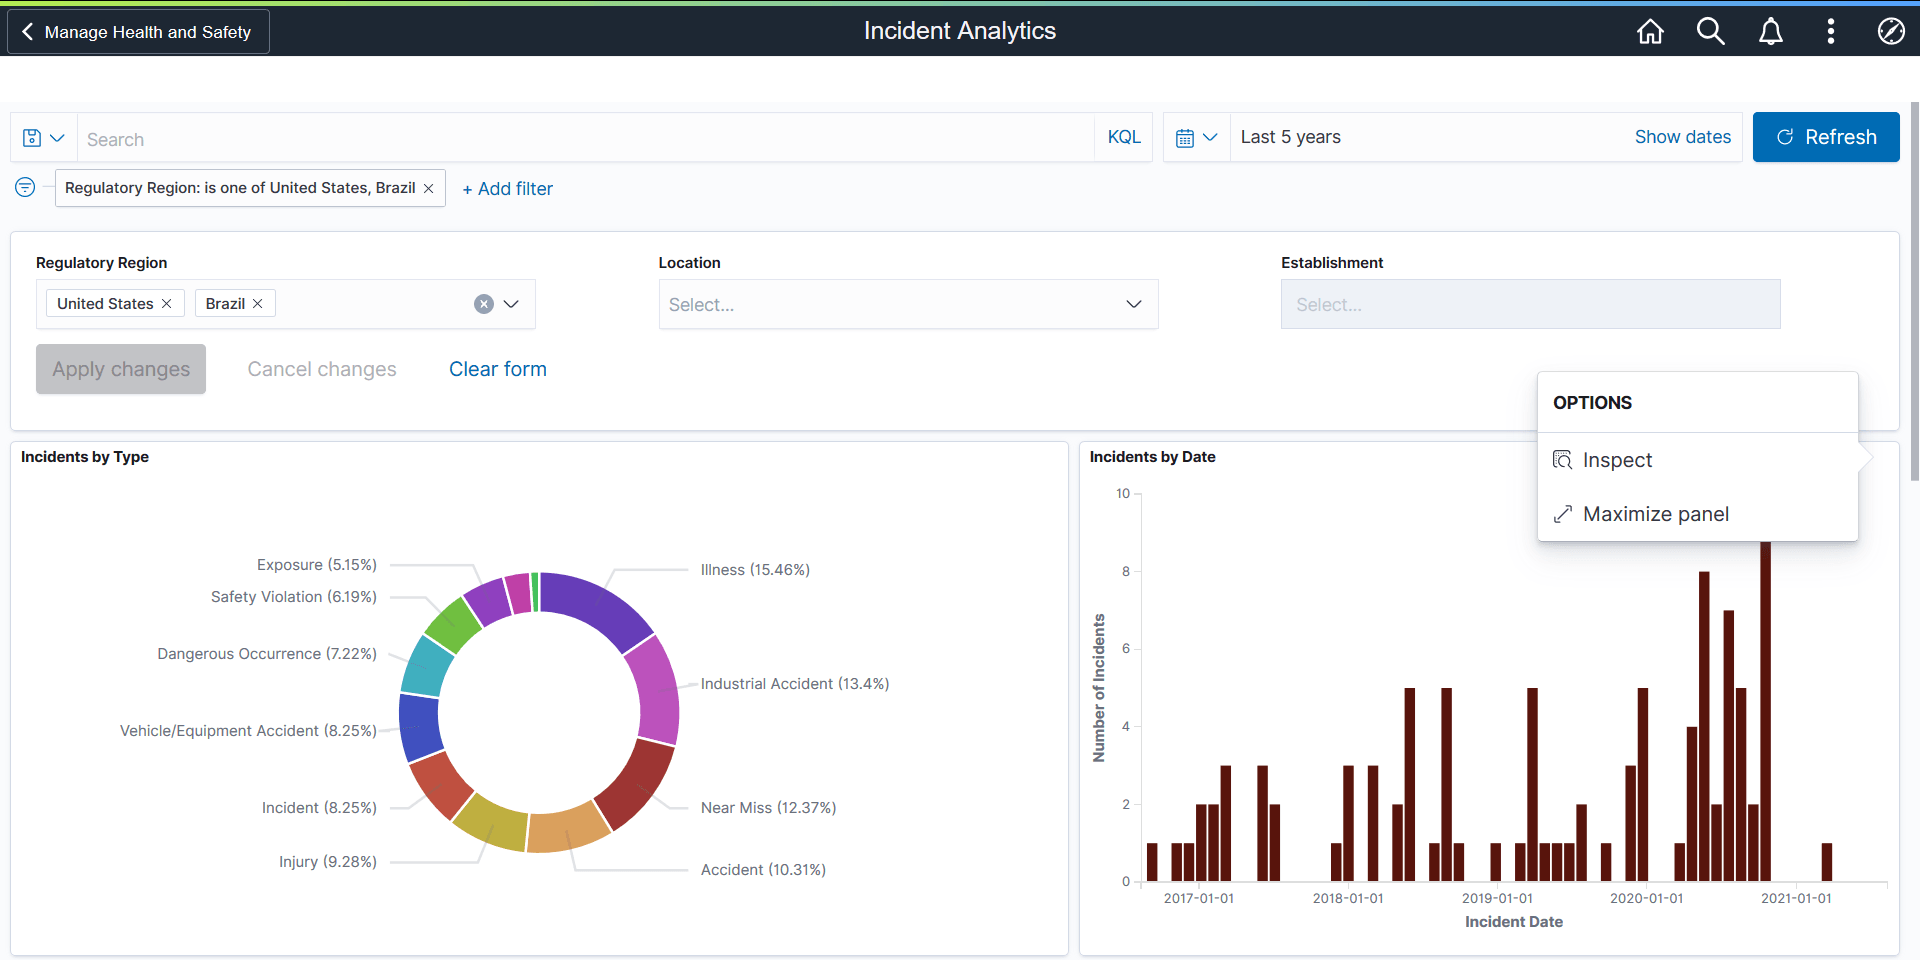Viewport: 1920px width, 960px height.
Task: Click the Clear form link
Action: [497, 369]
